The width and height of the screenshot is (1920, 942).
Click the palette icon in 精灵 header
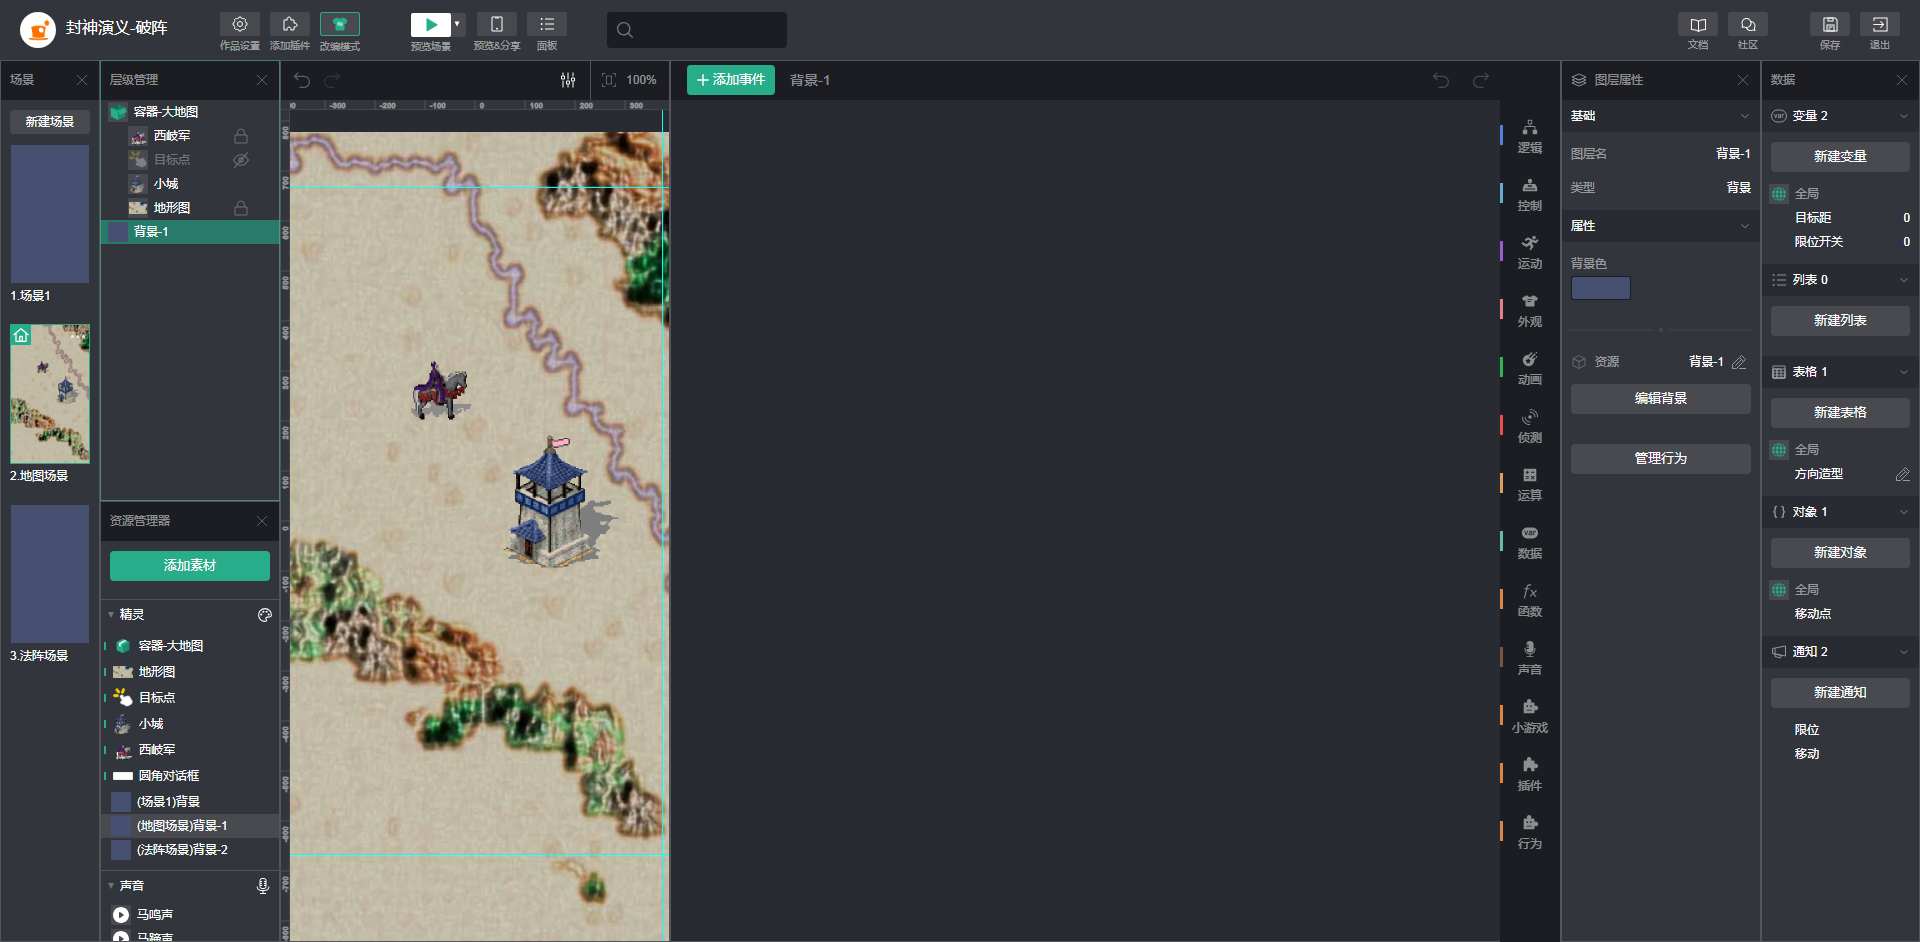265,615
